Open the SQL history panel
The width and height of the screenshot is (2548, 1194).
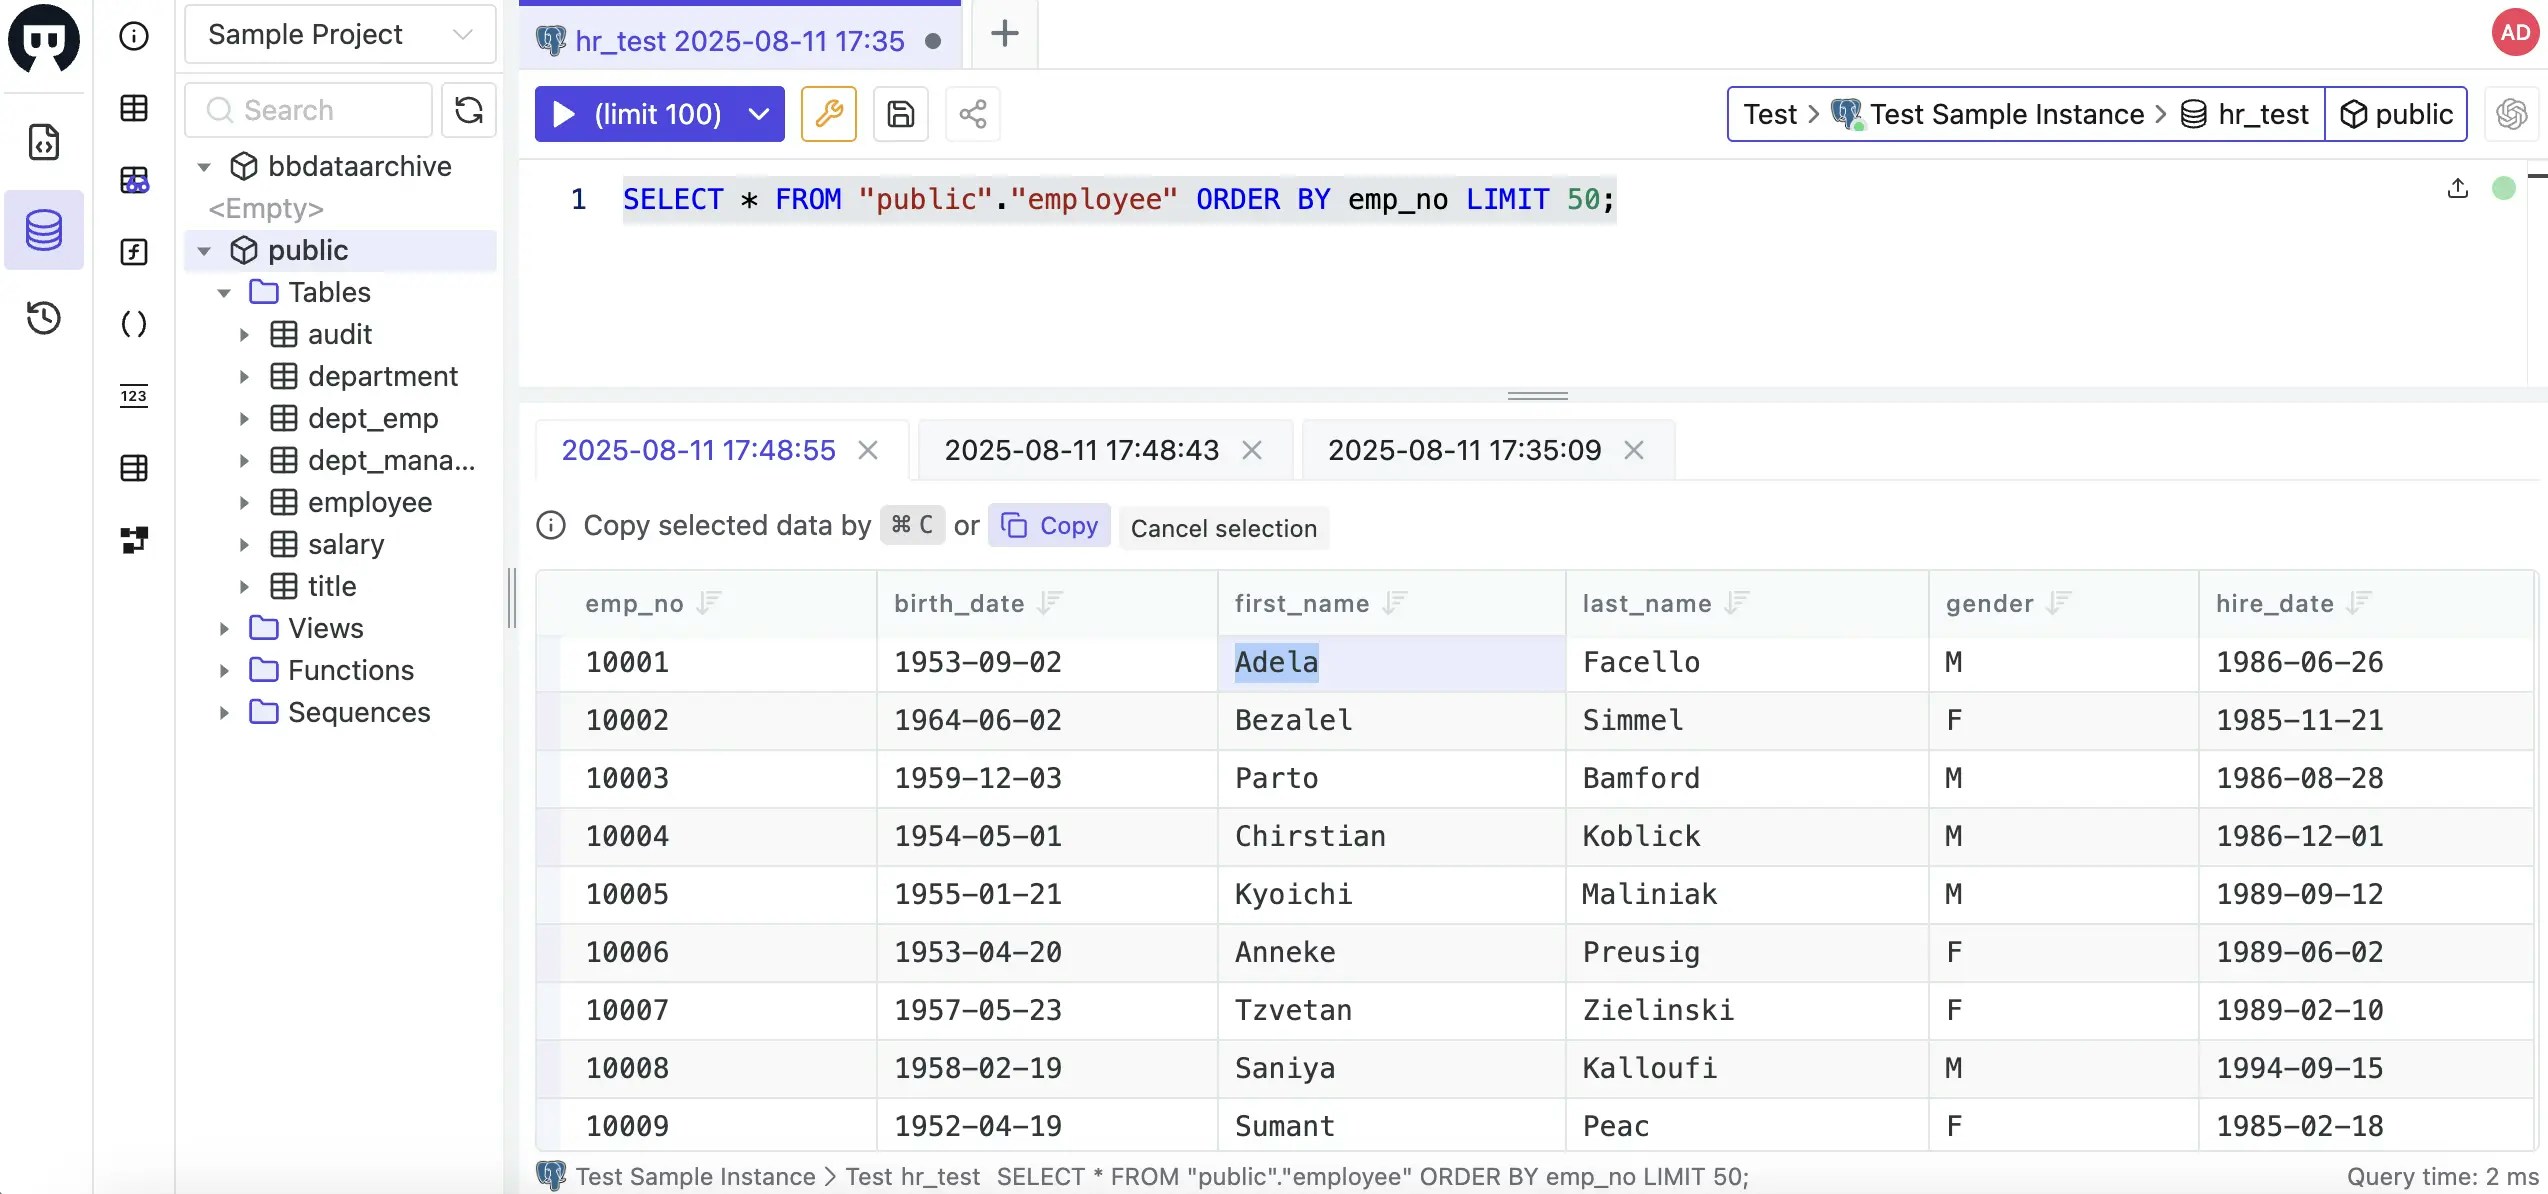(x=45, y=318)
